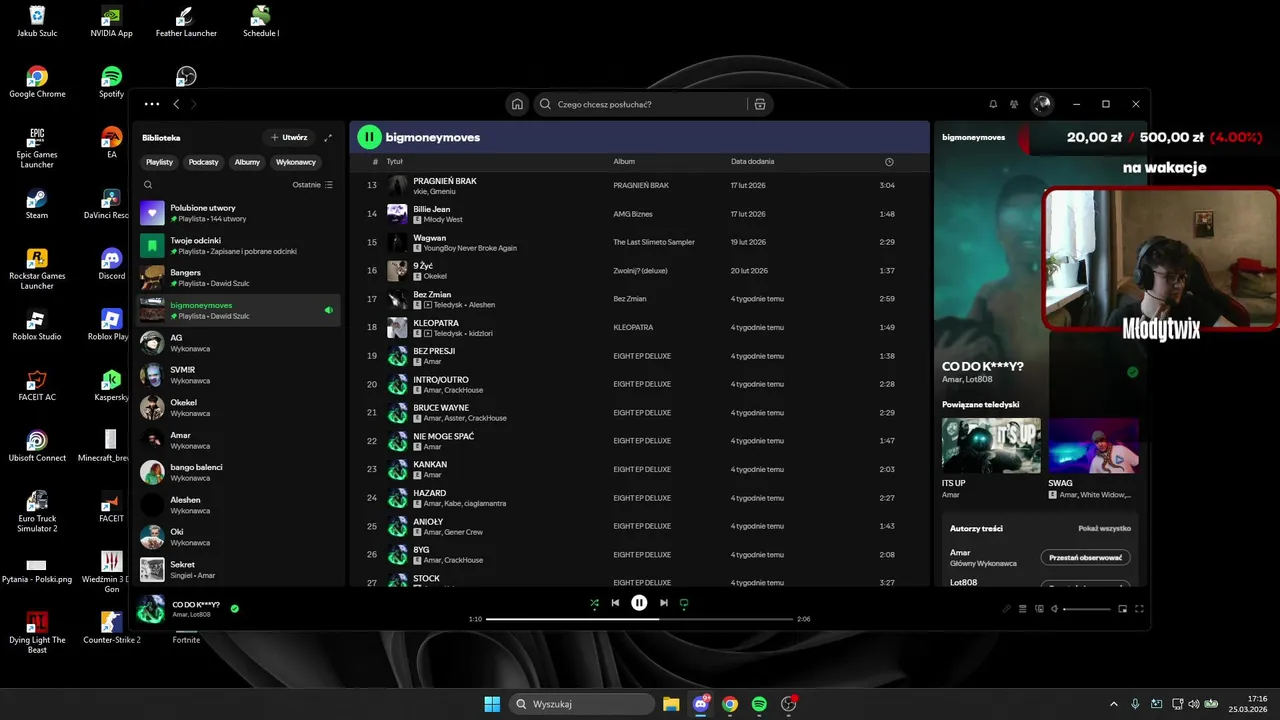Sort by the Tytuł column header
This screenshot has height=720, width=1280.
pyautogui.click(x=394, y=161)
